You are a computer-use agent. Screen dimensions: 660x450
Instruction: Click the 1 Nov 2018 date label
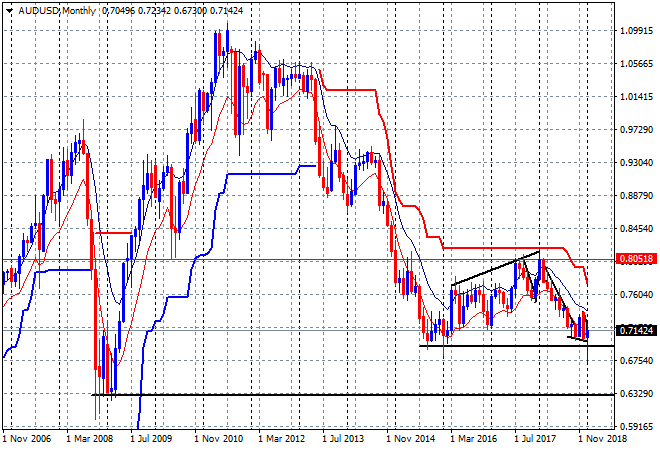(603, 439)
